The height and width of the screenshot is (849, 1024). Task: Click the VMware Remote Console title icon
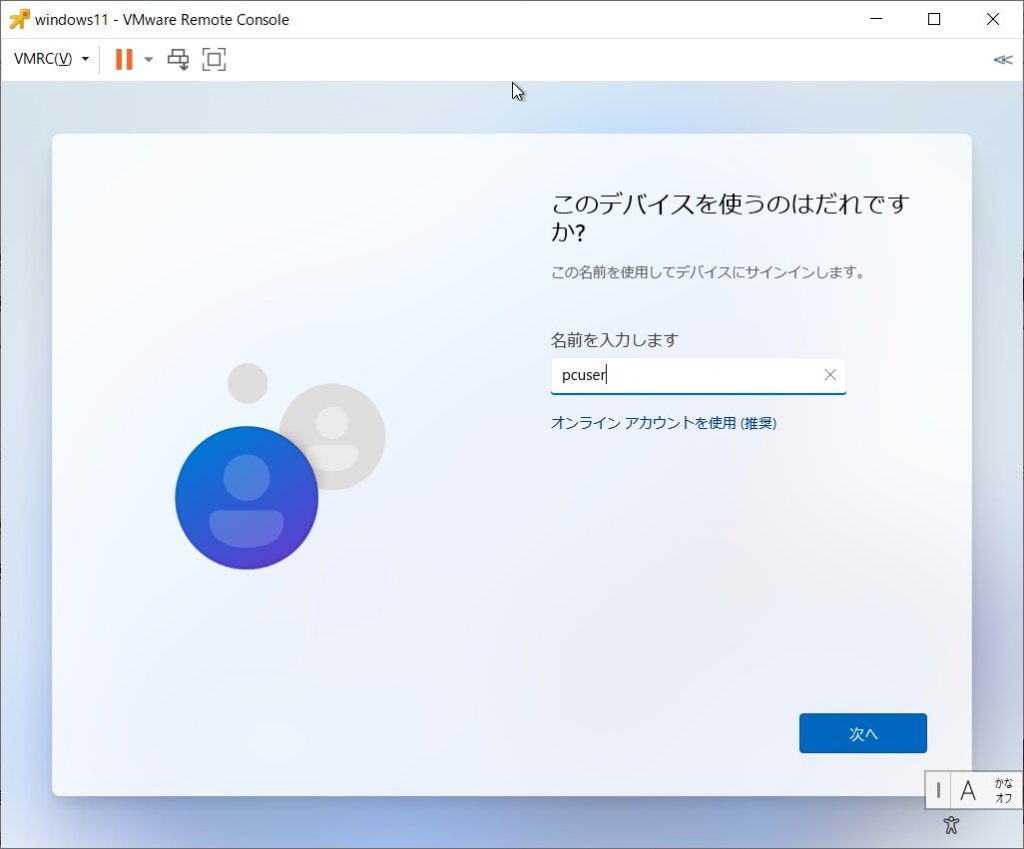click(x=19, y=20)
